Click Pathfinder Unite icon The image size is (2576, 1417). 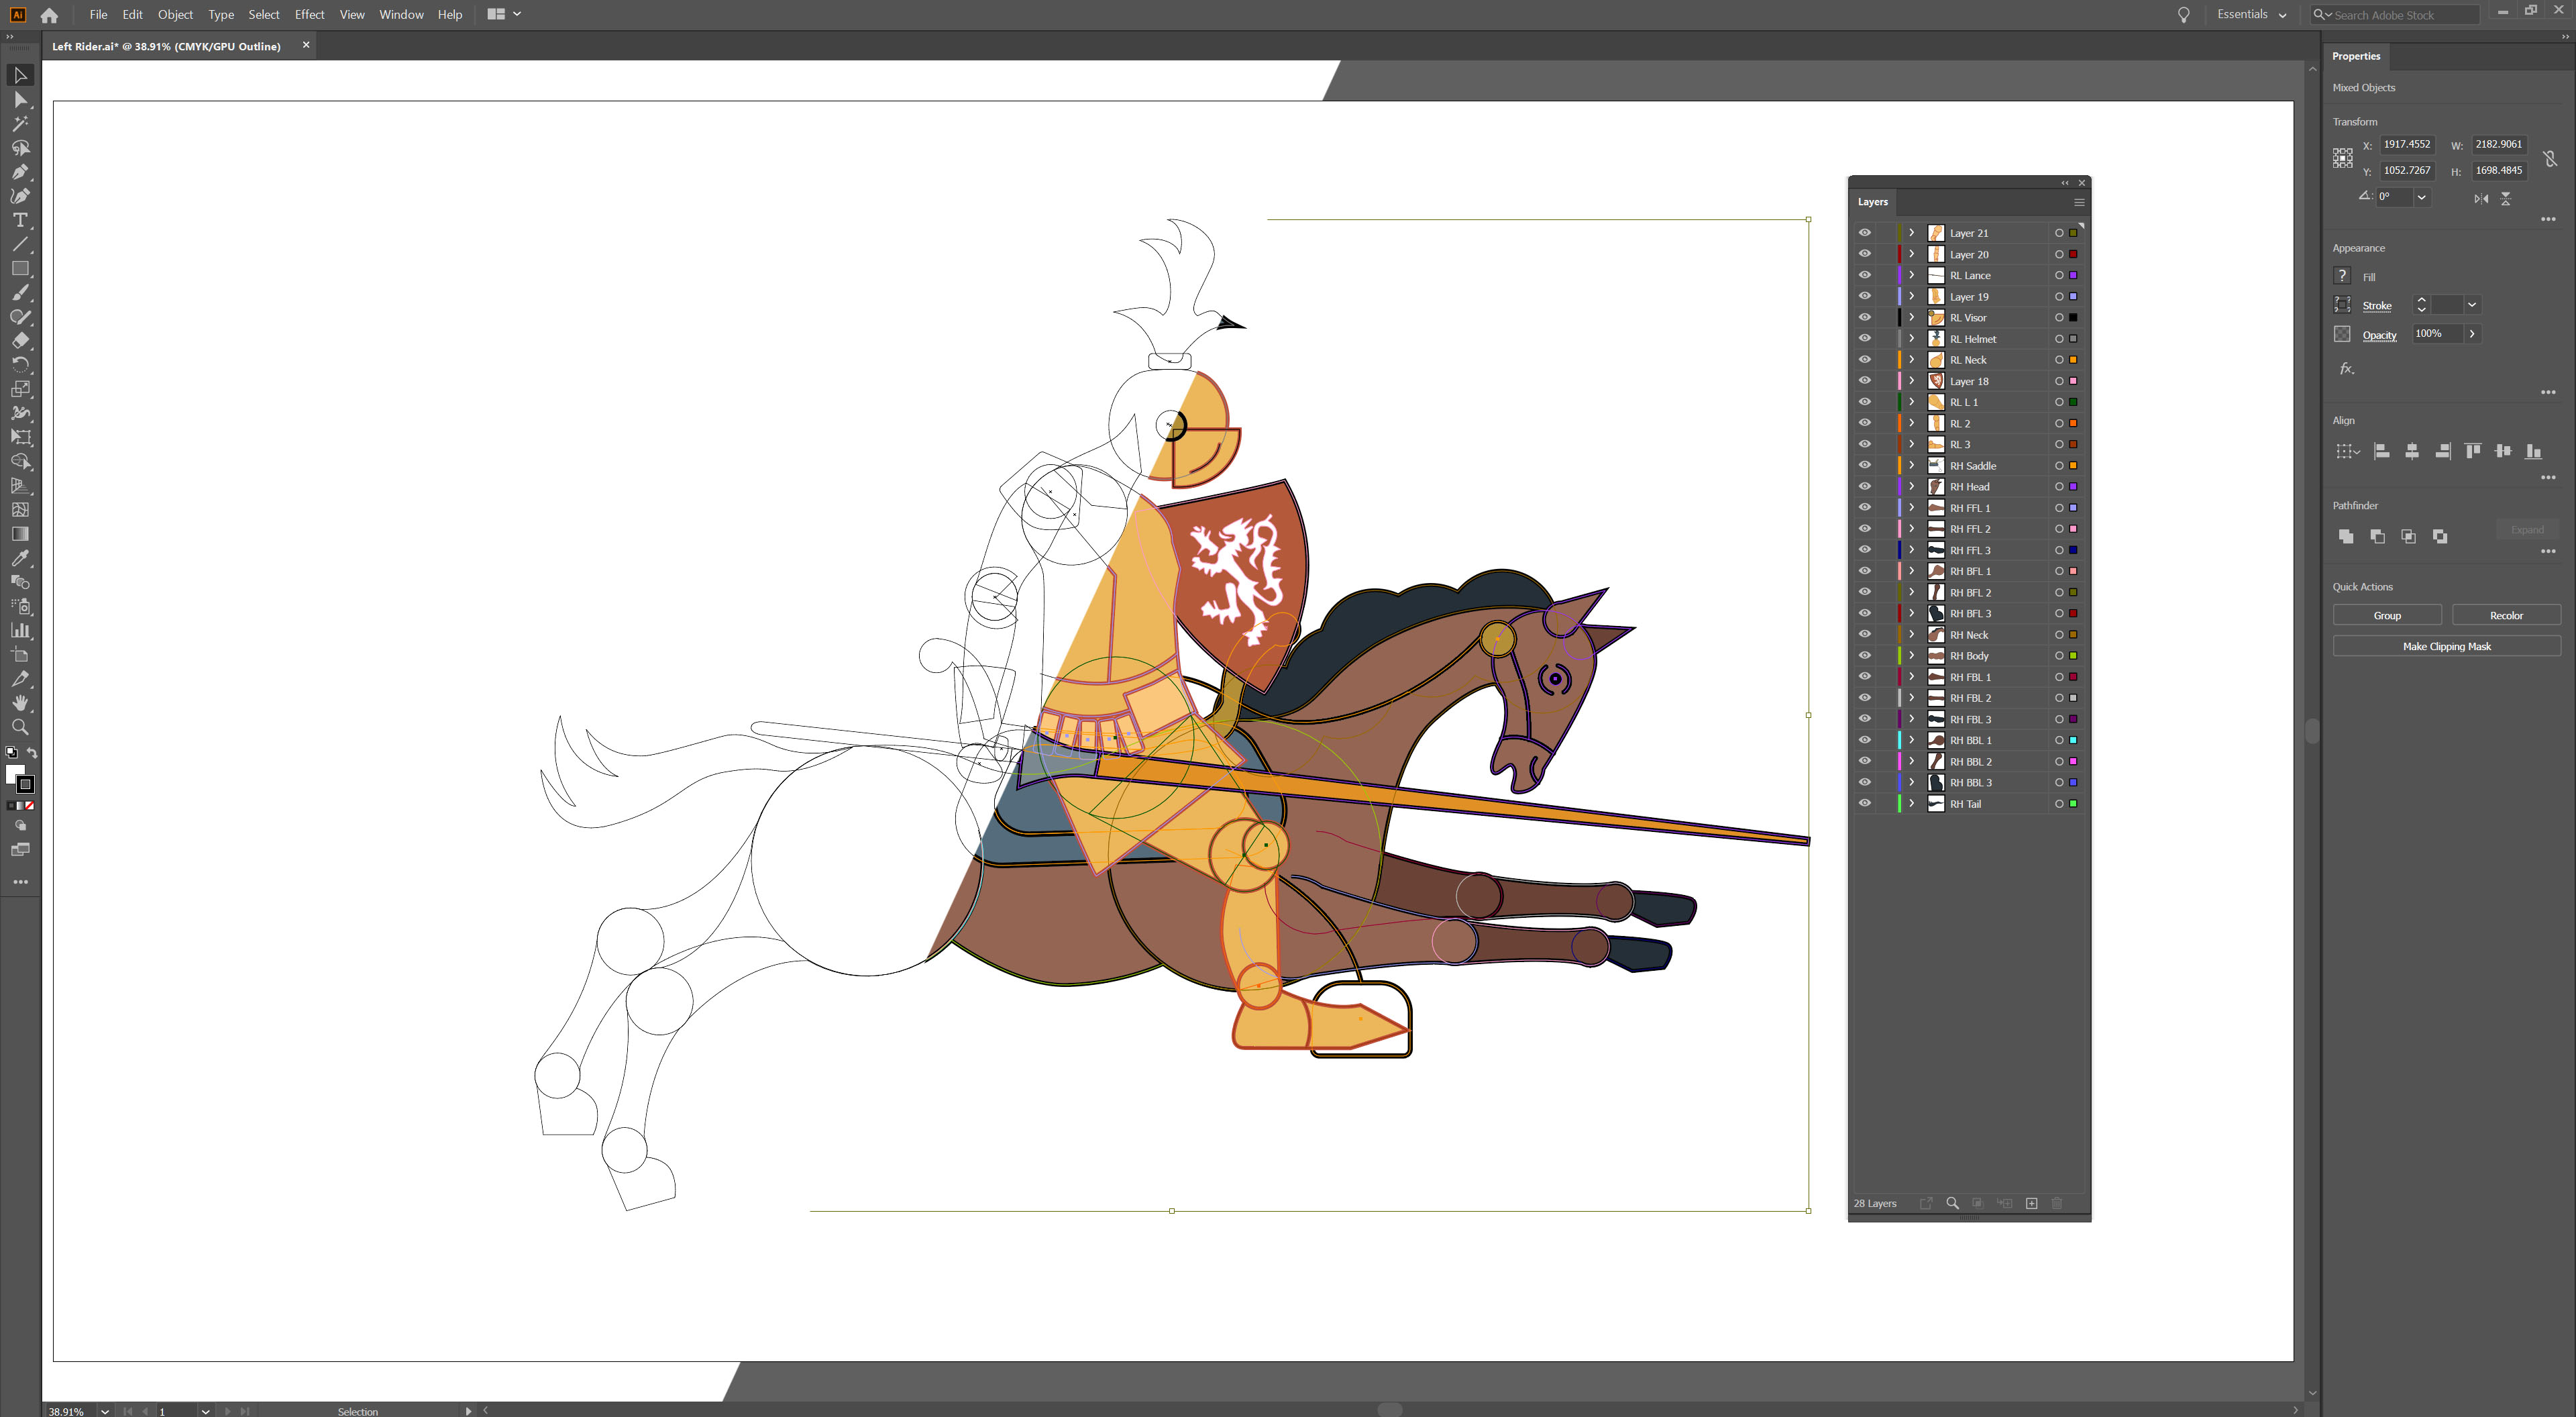click(2345, 536)
